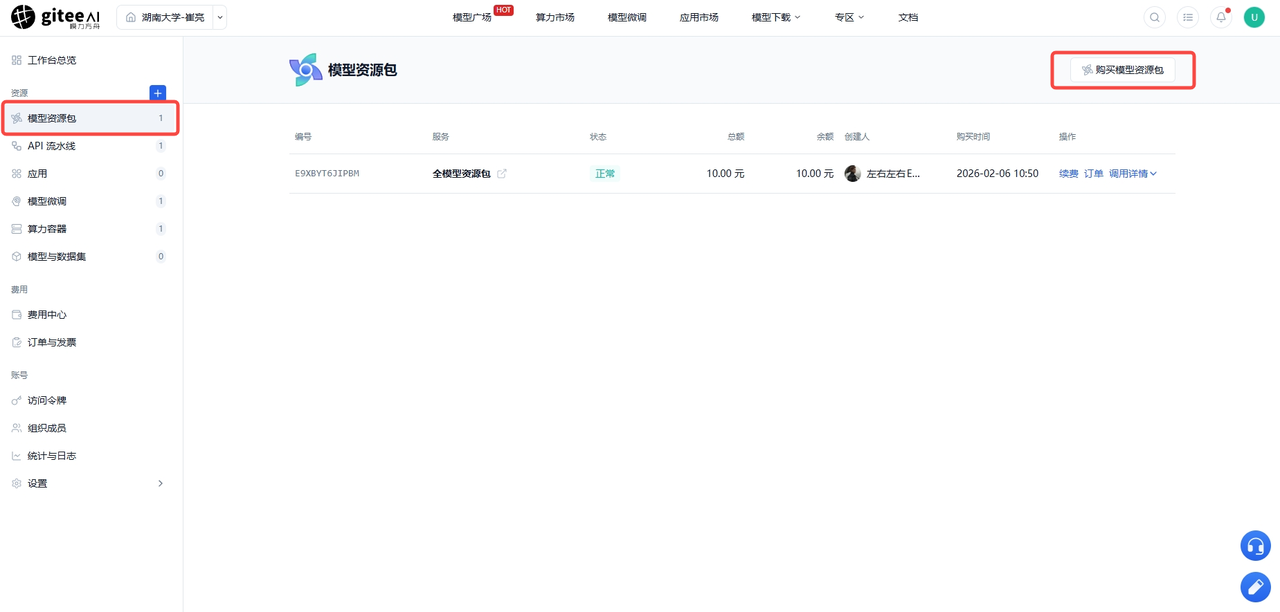Click the blue plus button beside 资源

pyautogui.click(x=157, y=93)
